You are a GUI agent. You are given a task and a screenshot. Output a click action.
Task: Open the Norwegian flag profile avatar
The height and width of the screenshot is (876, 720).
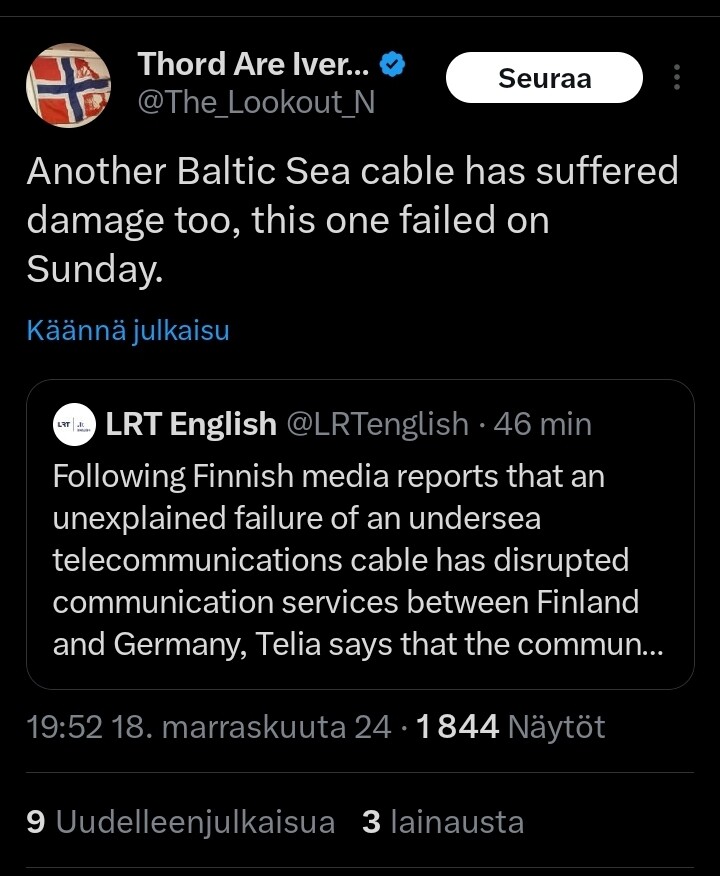pos(68,86)
